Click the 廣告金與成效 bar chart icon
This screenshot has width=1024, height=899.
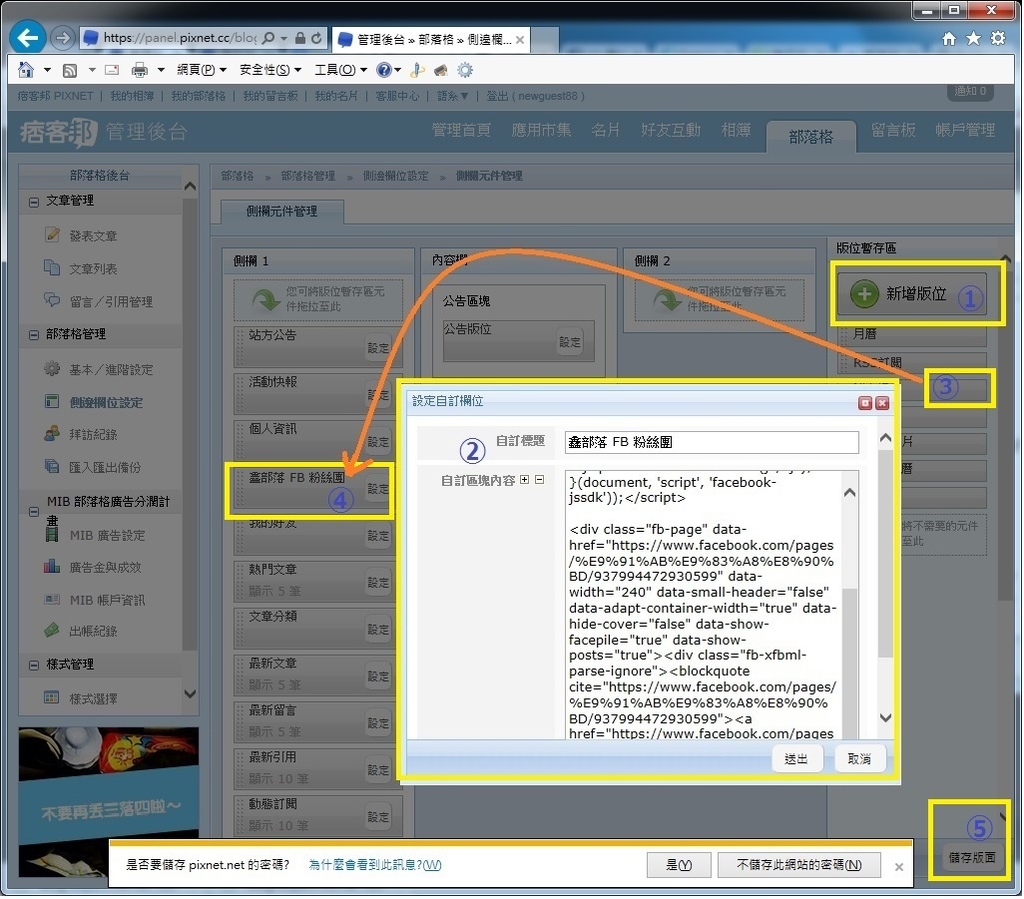tap(52, 566)
